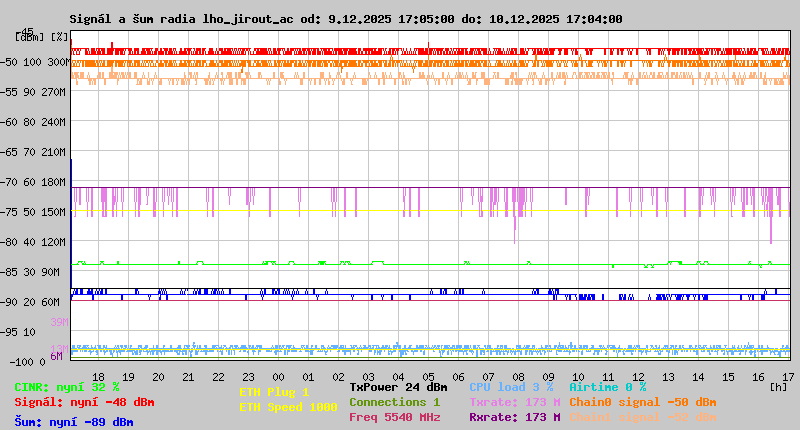800x430 pixels.
Task: Select the ETH Speed 1000 legend text
Action: [x=288, y=407]
